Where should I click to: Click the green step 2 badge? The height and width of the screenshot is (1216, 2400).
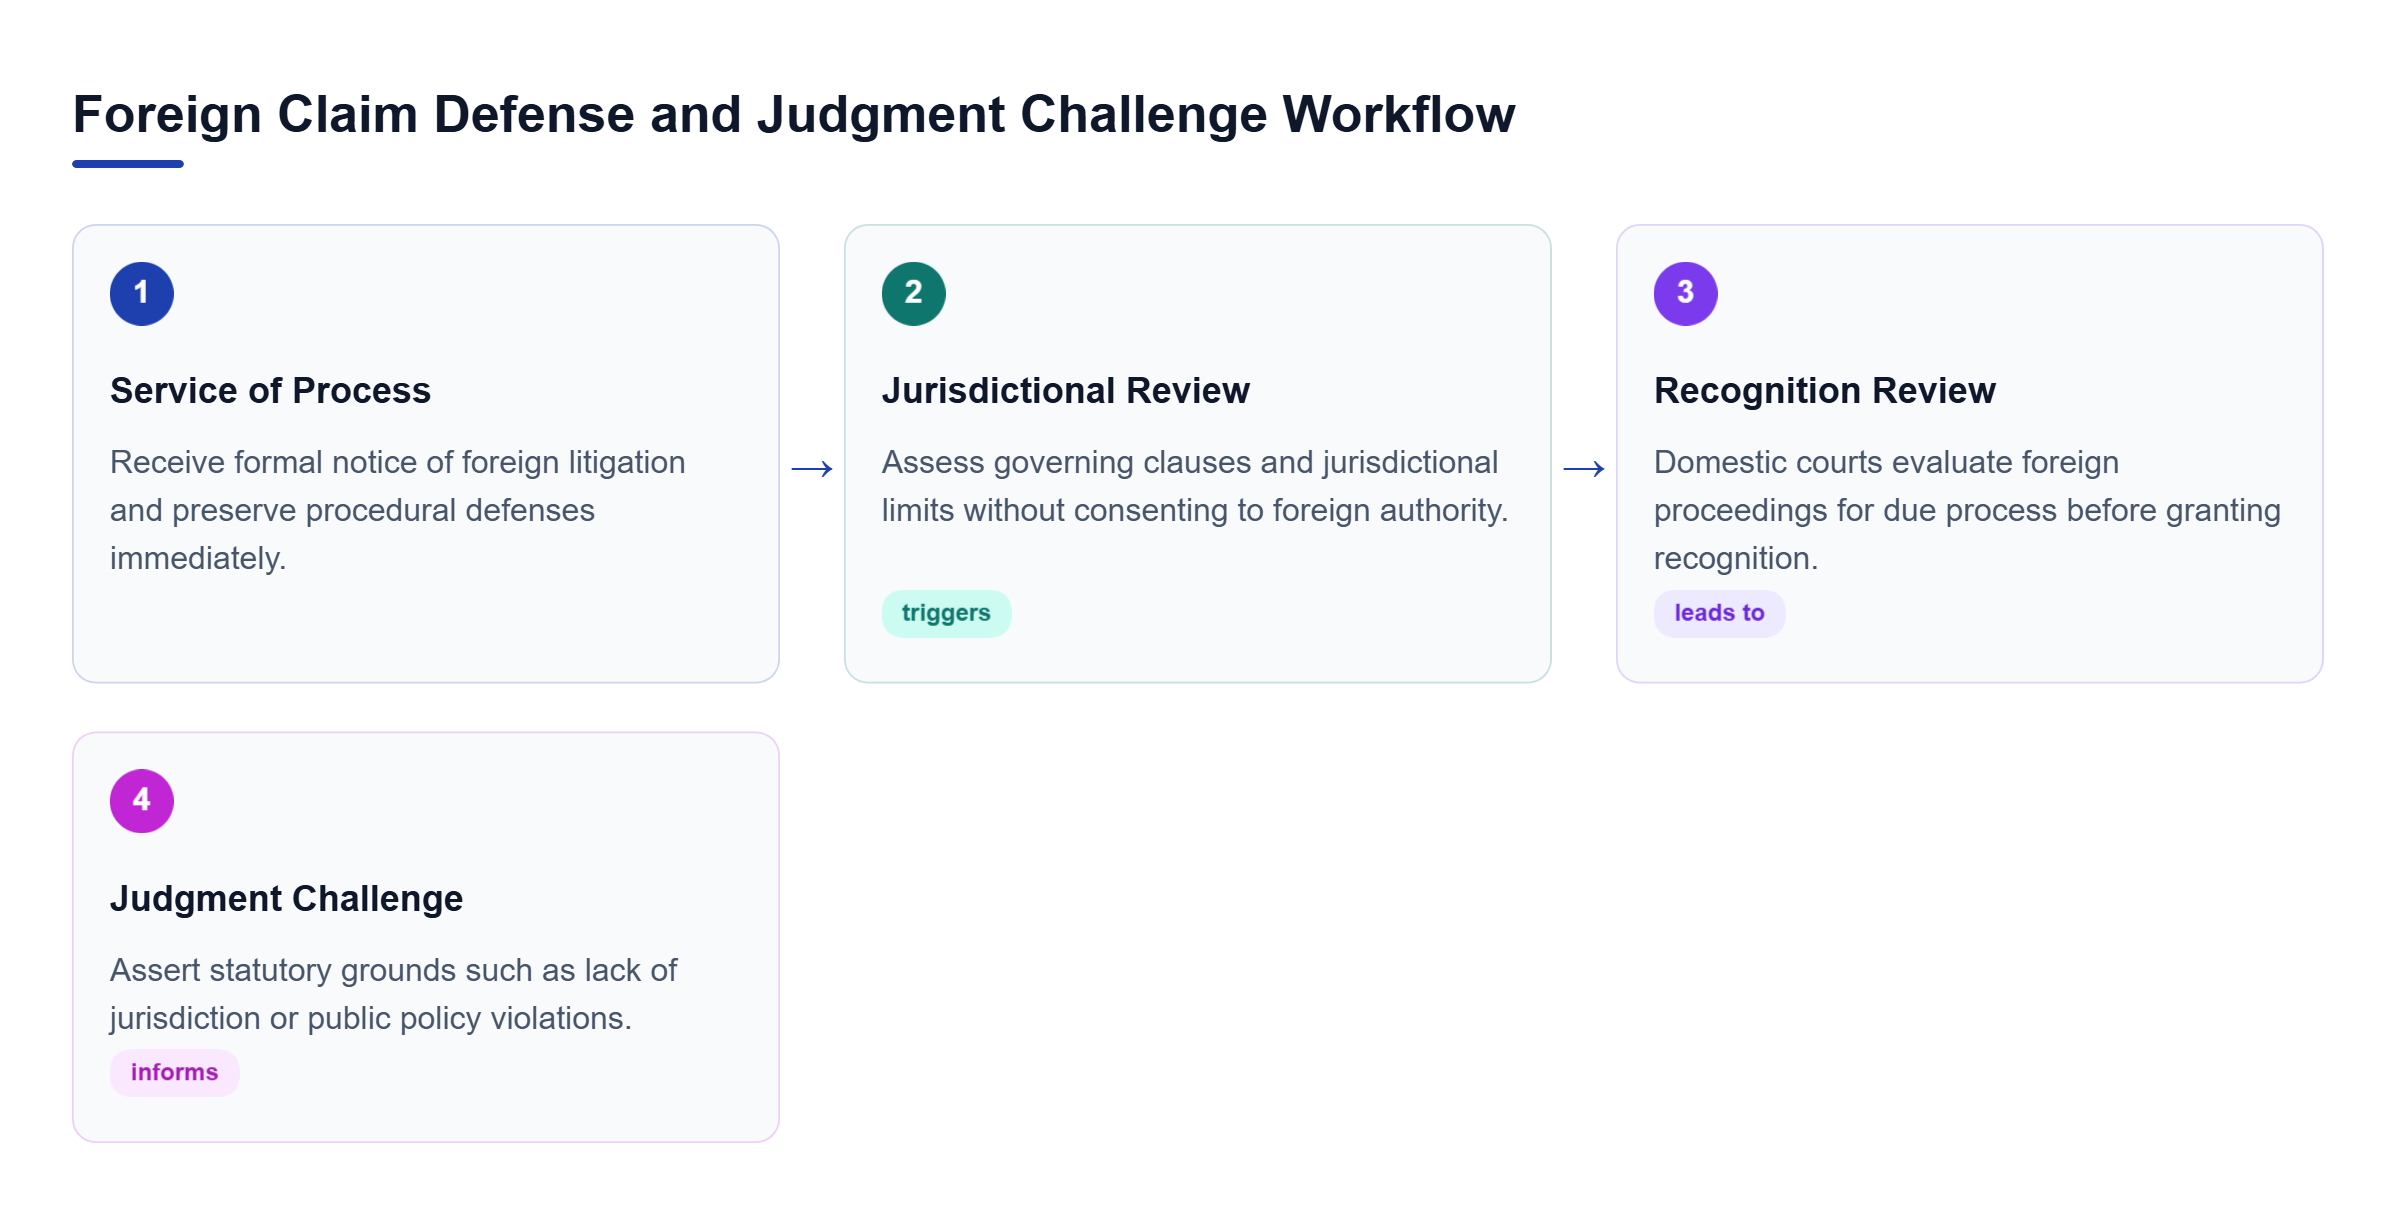pos(914,294)
